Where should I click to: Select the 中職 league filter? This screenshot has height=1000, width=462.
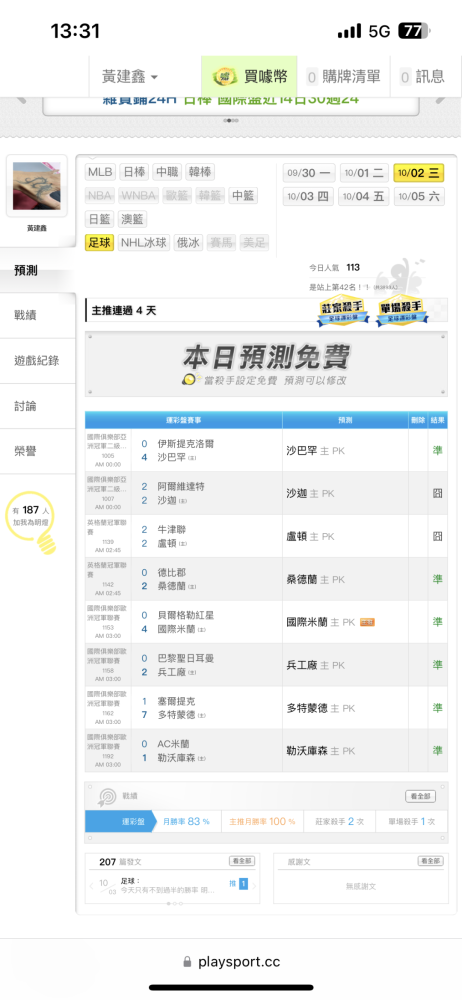pos(168,172)
